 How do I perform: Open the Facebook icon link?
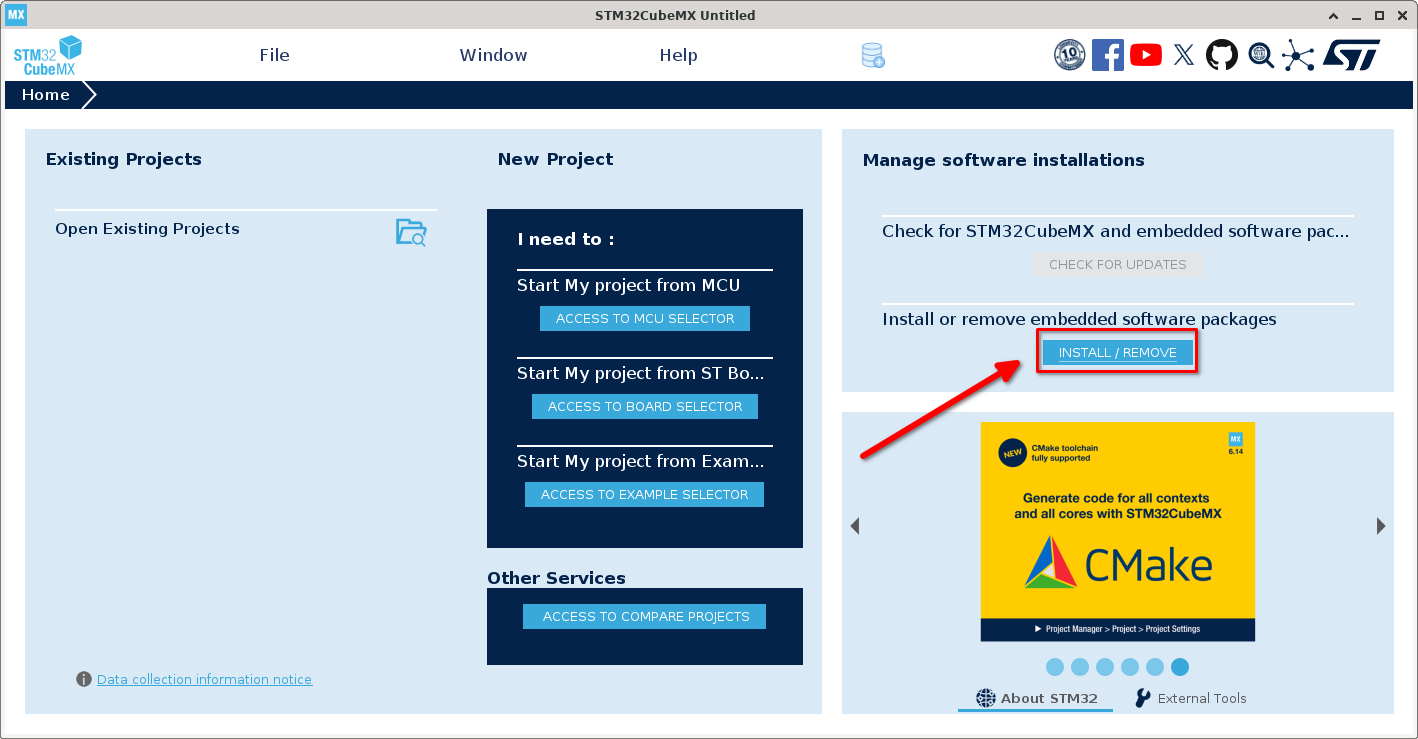click(x=1107, y=55)
